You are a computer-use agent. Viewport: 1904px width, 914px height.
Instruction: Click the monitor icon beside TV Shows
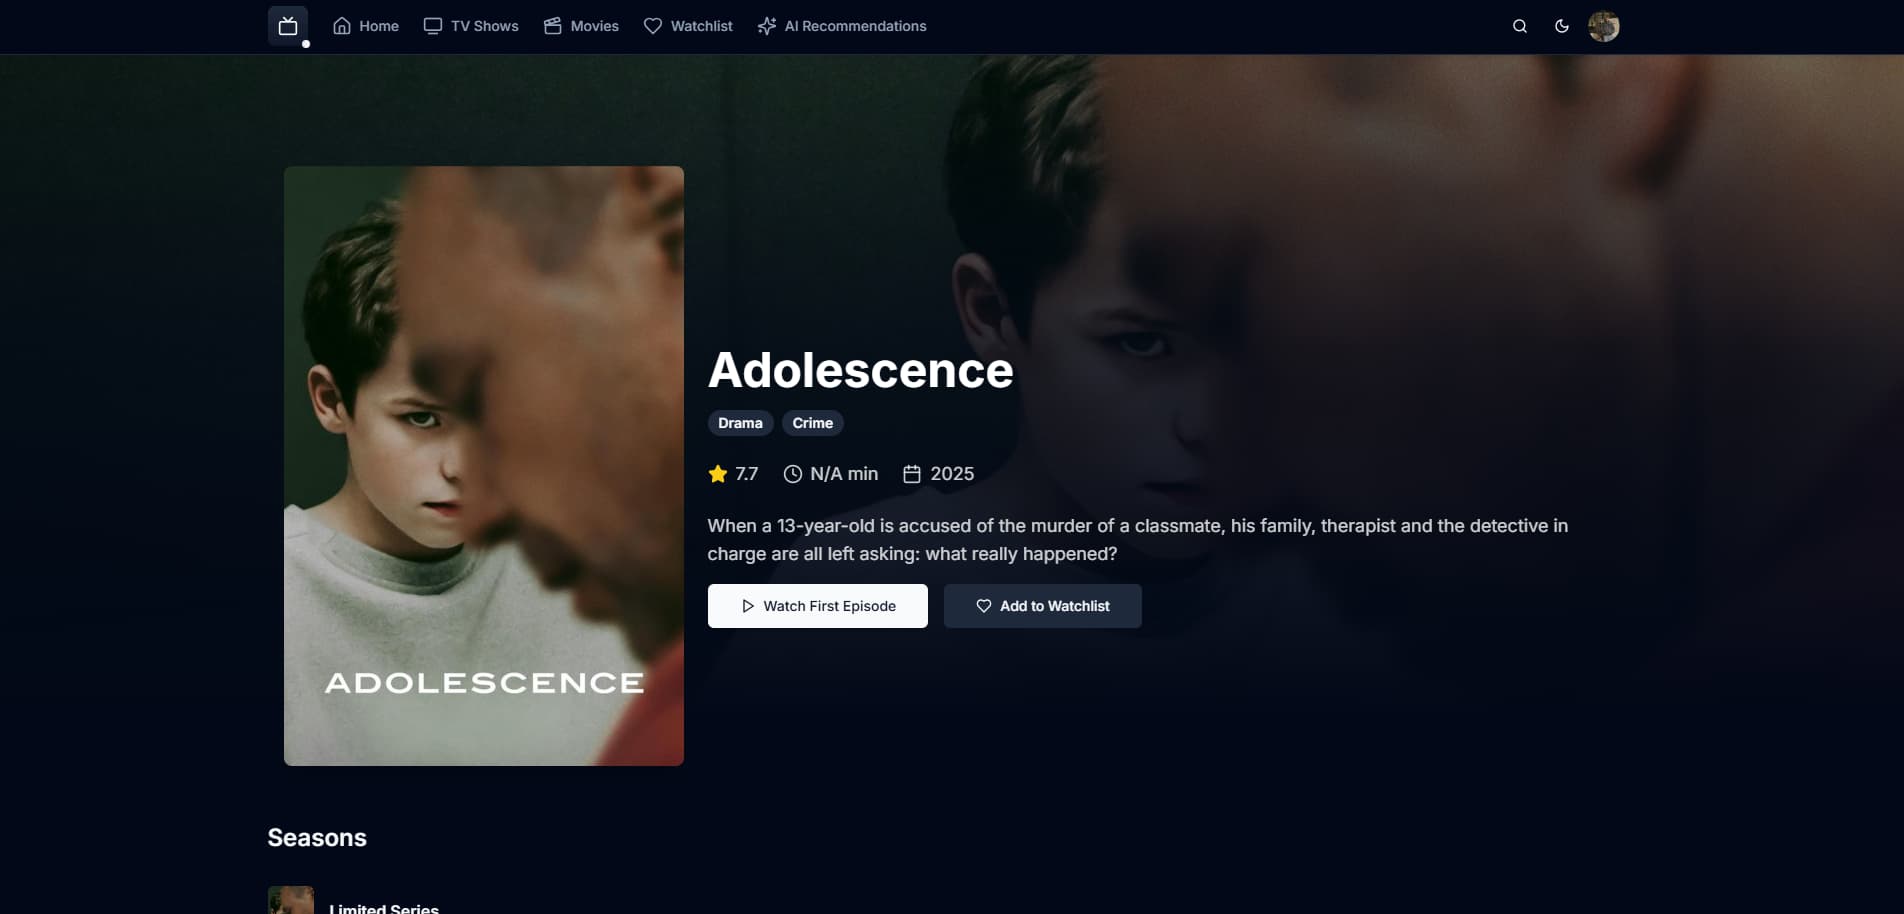point(433,26)
